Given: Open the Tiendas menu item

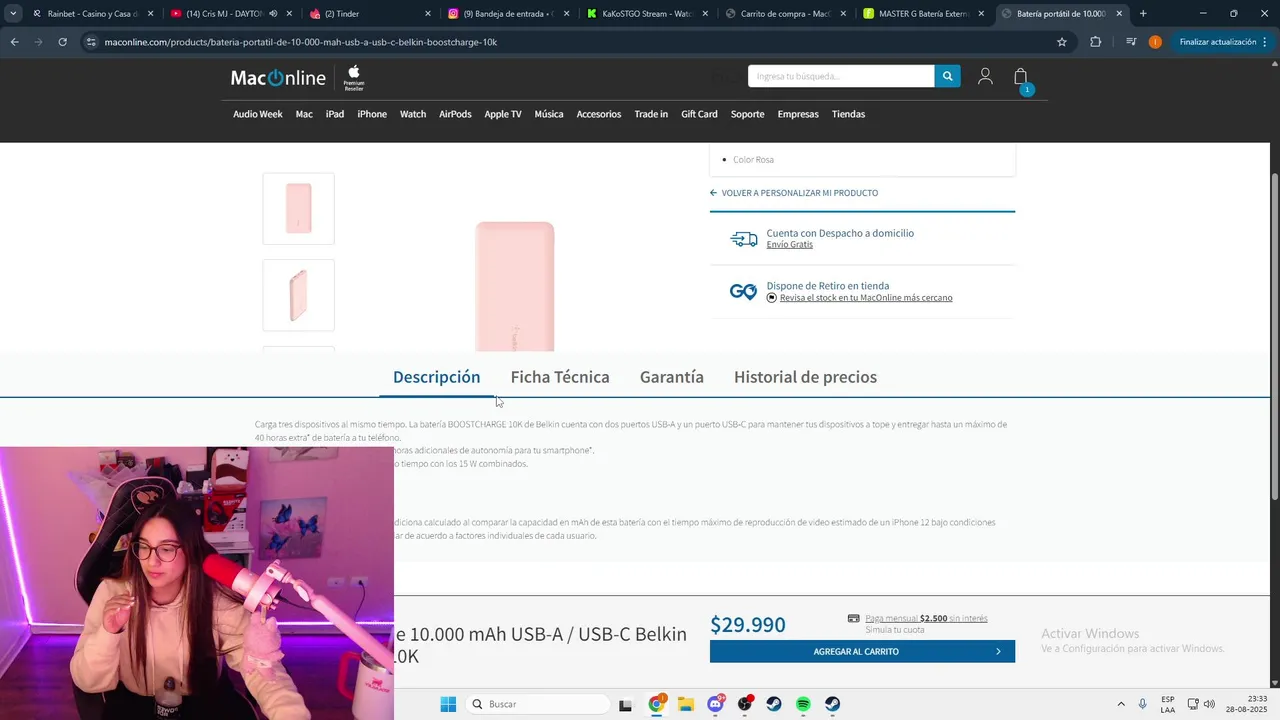Looking at the screenshot, I should [848, 114].
